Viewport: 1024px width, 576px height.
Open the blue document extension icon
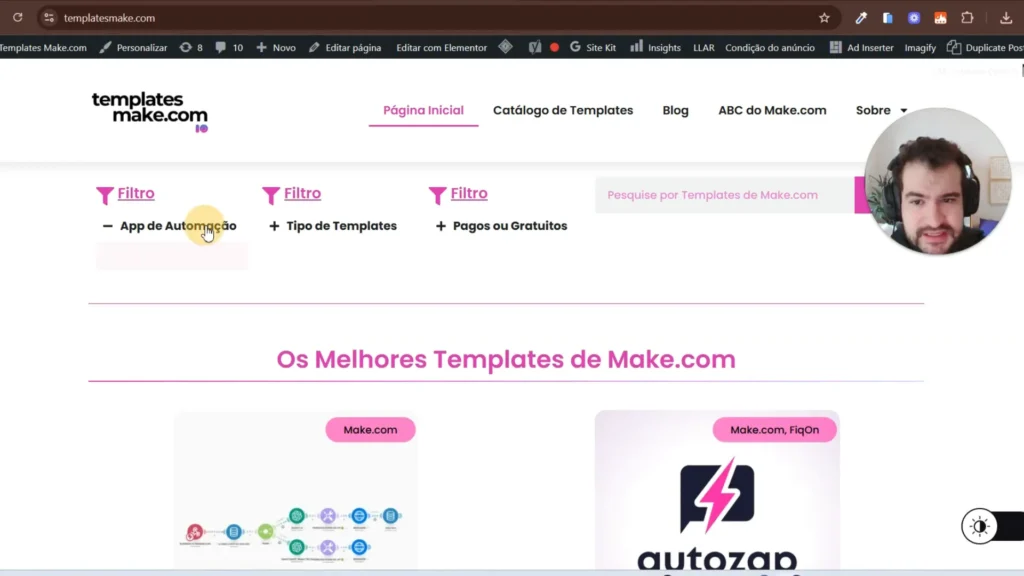coord(888,18)
